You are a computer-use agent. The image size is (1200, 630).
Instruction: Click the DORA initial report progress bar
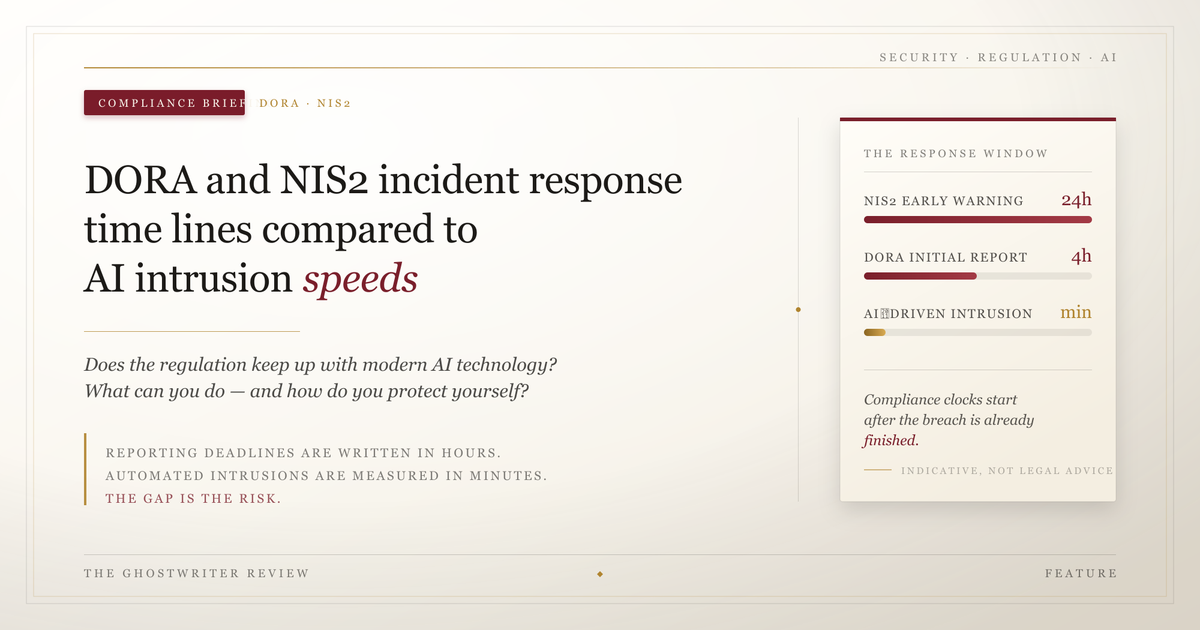coord(978,276)
